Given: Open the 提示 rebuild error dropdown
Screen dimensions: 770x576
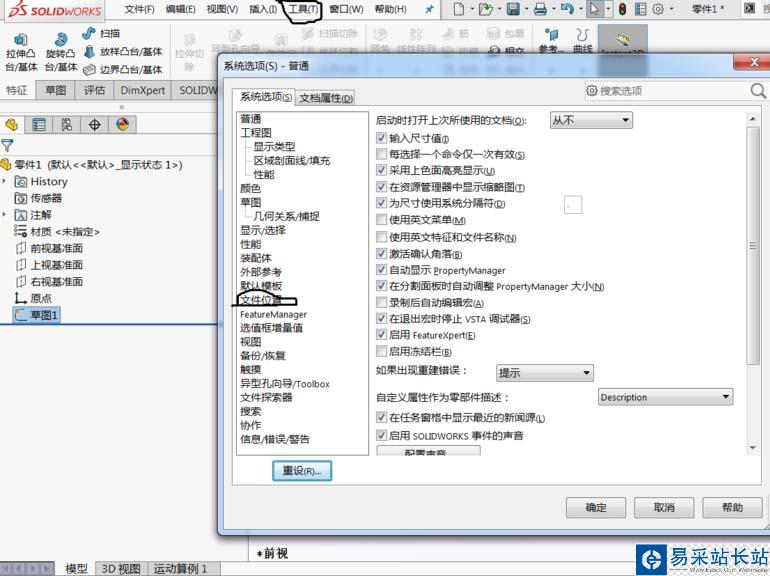Looking at the screenshot, I should tap(545, 373).
